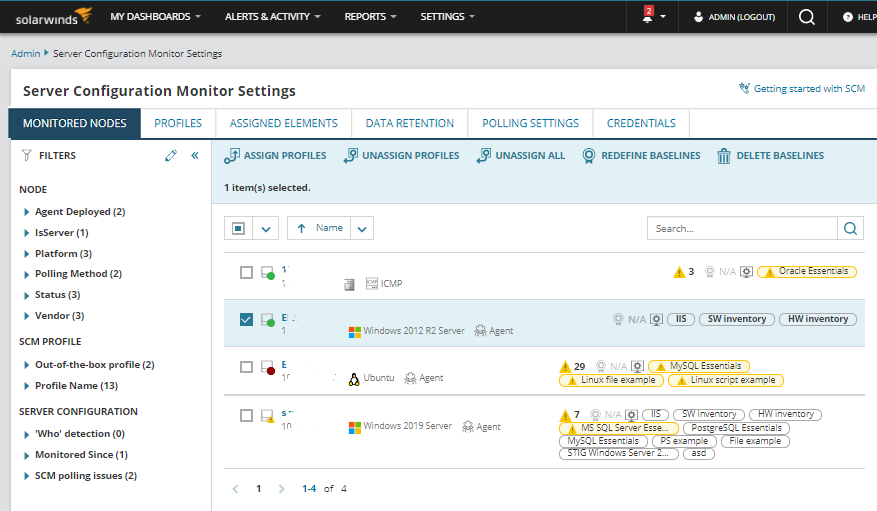Check the Windows 2019 Server node checkbox
The image size is (877, 511).
click(x=246, y=414)
